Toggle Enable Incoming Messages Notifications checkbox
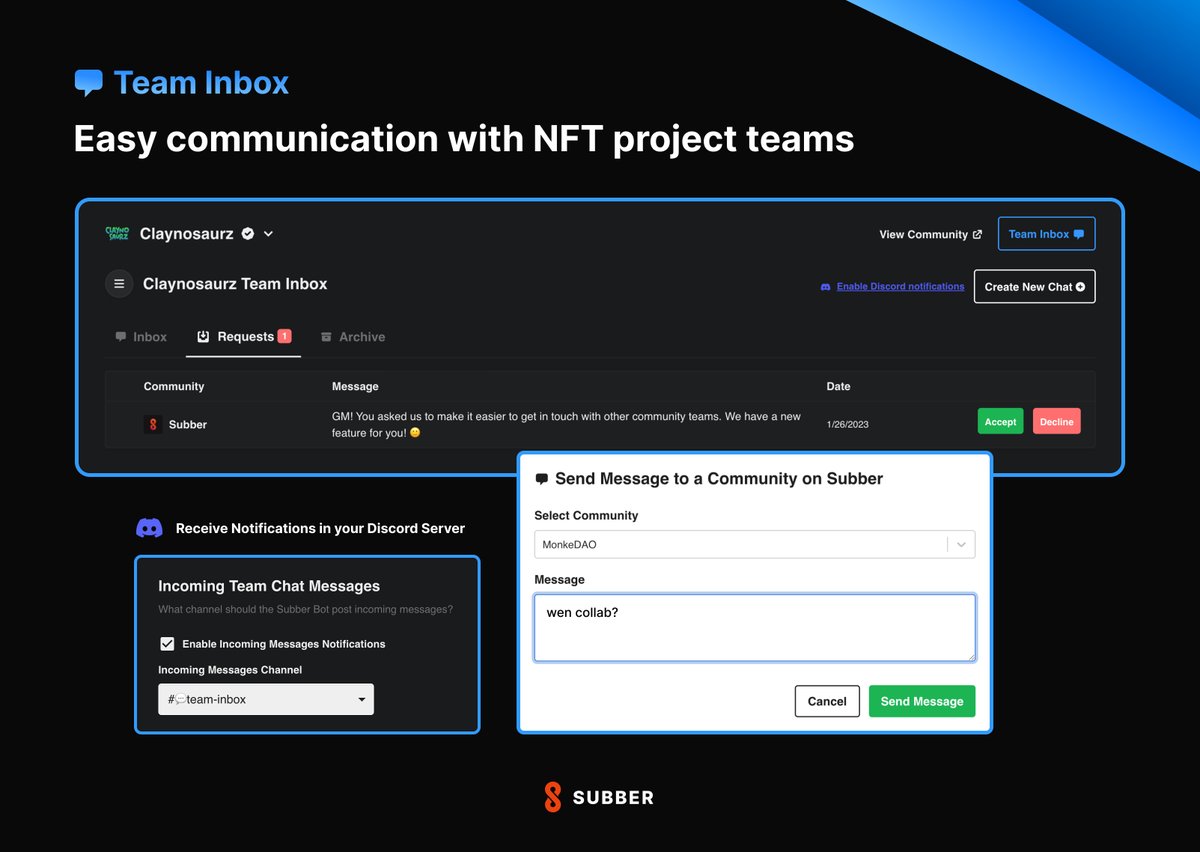 click(x=167, y=644)
